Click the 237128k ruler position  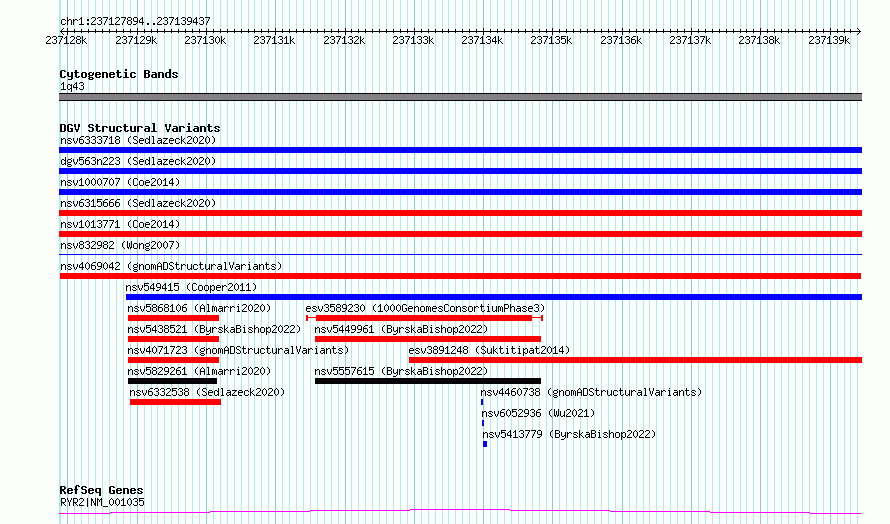coord(66,40)
